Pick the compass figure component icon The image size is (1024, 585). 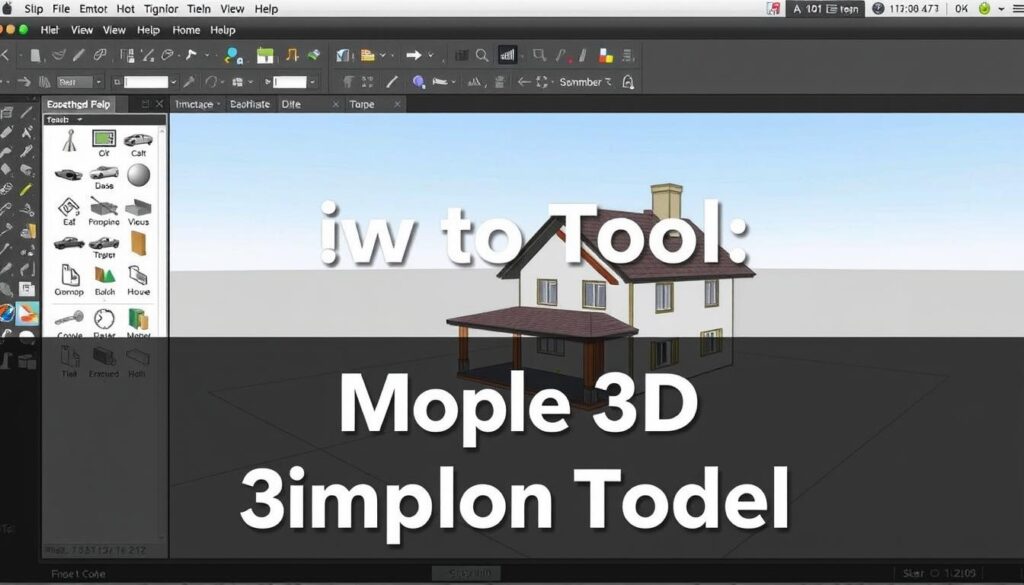coord(70,140)
